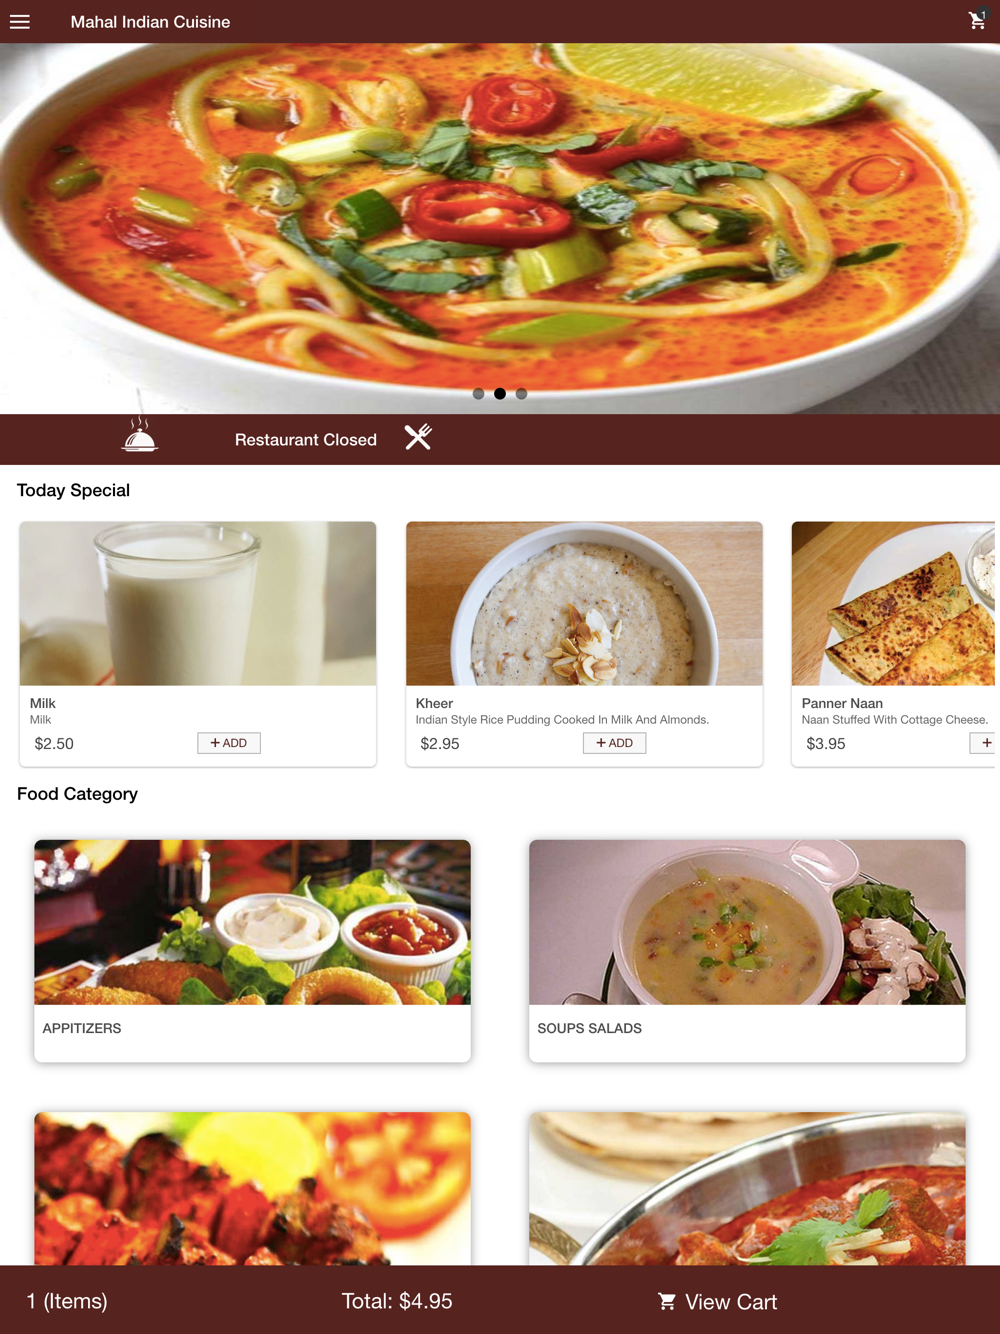This screenshot has width=1000, height=1334.
Task: Open the shopping cart icon in header
Action: 978,19
